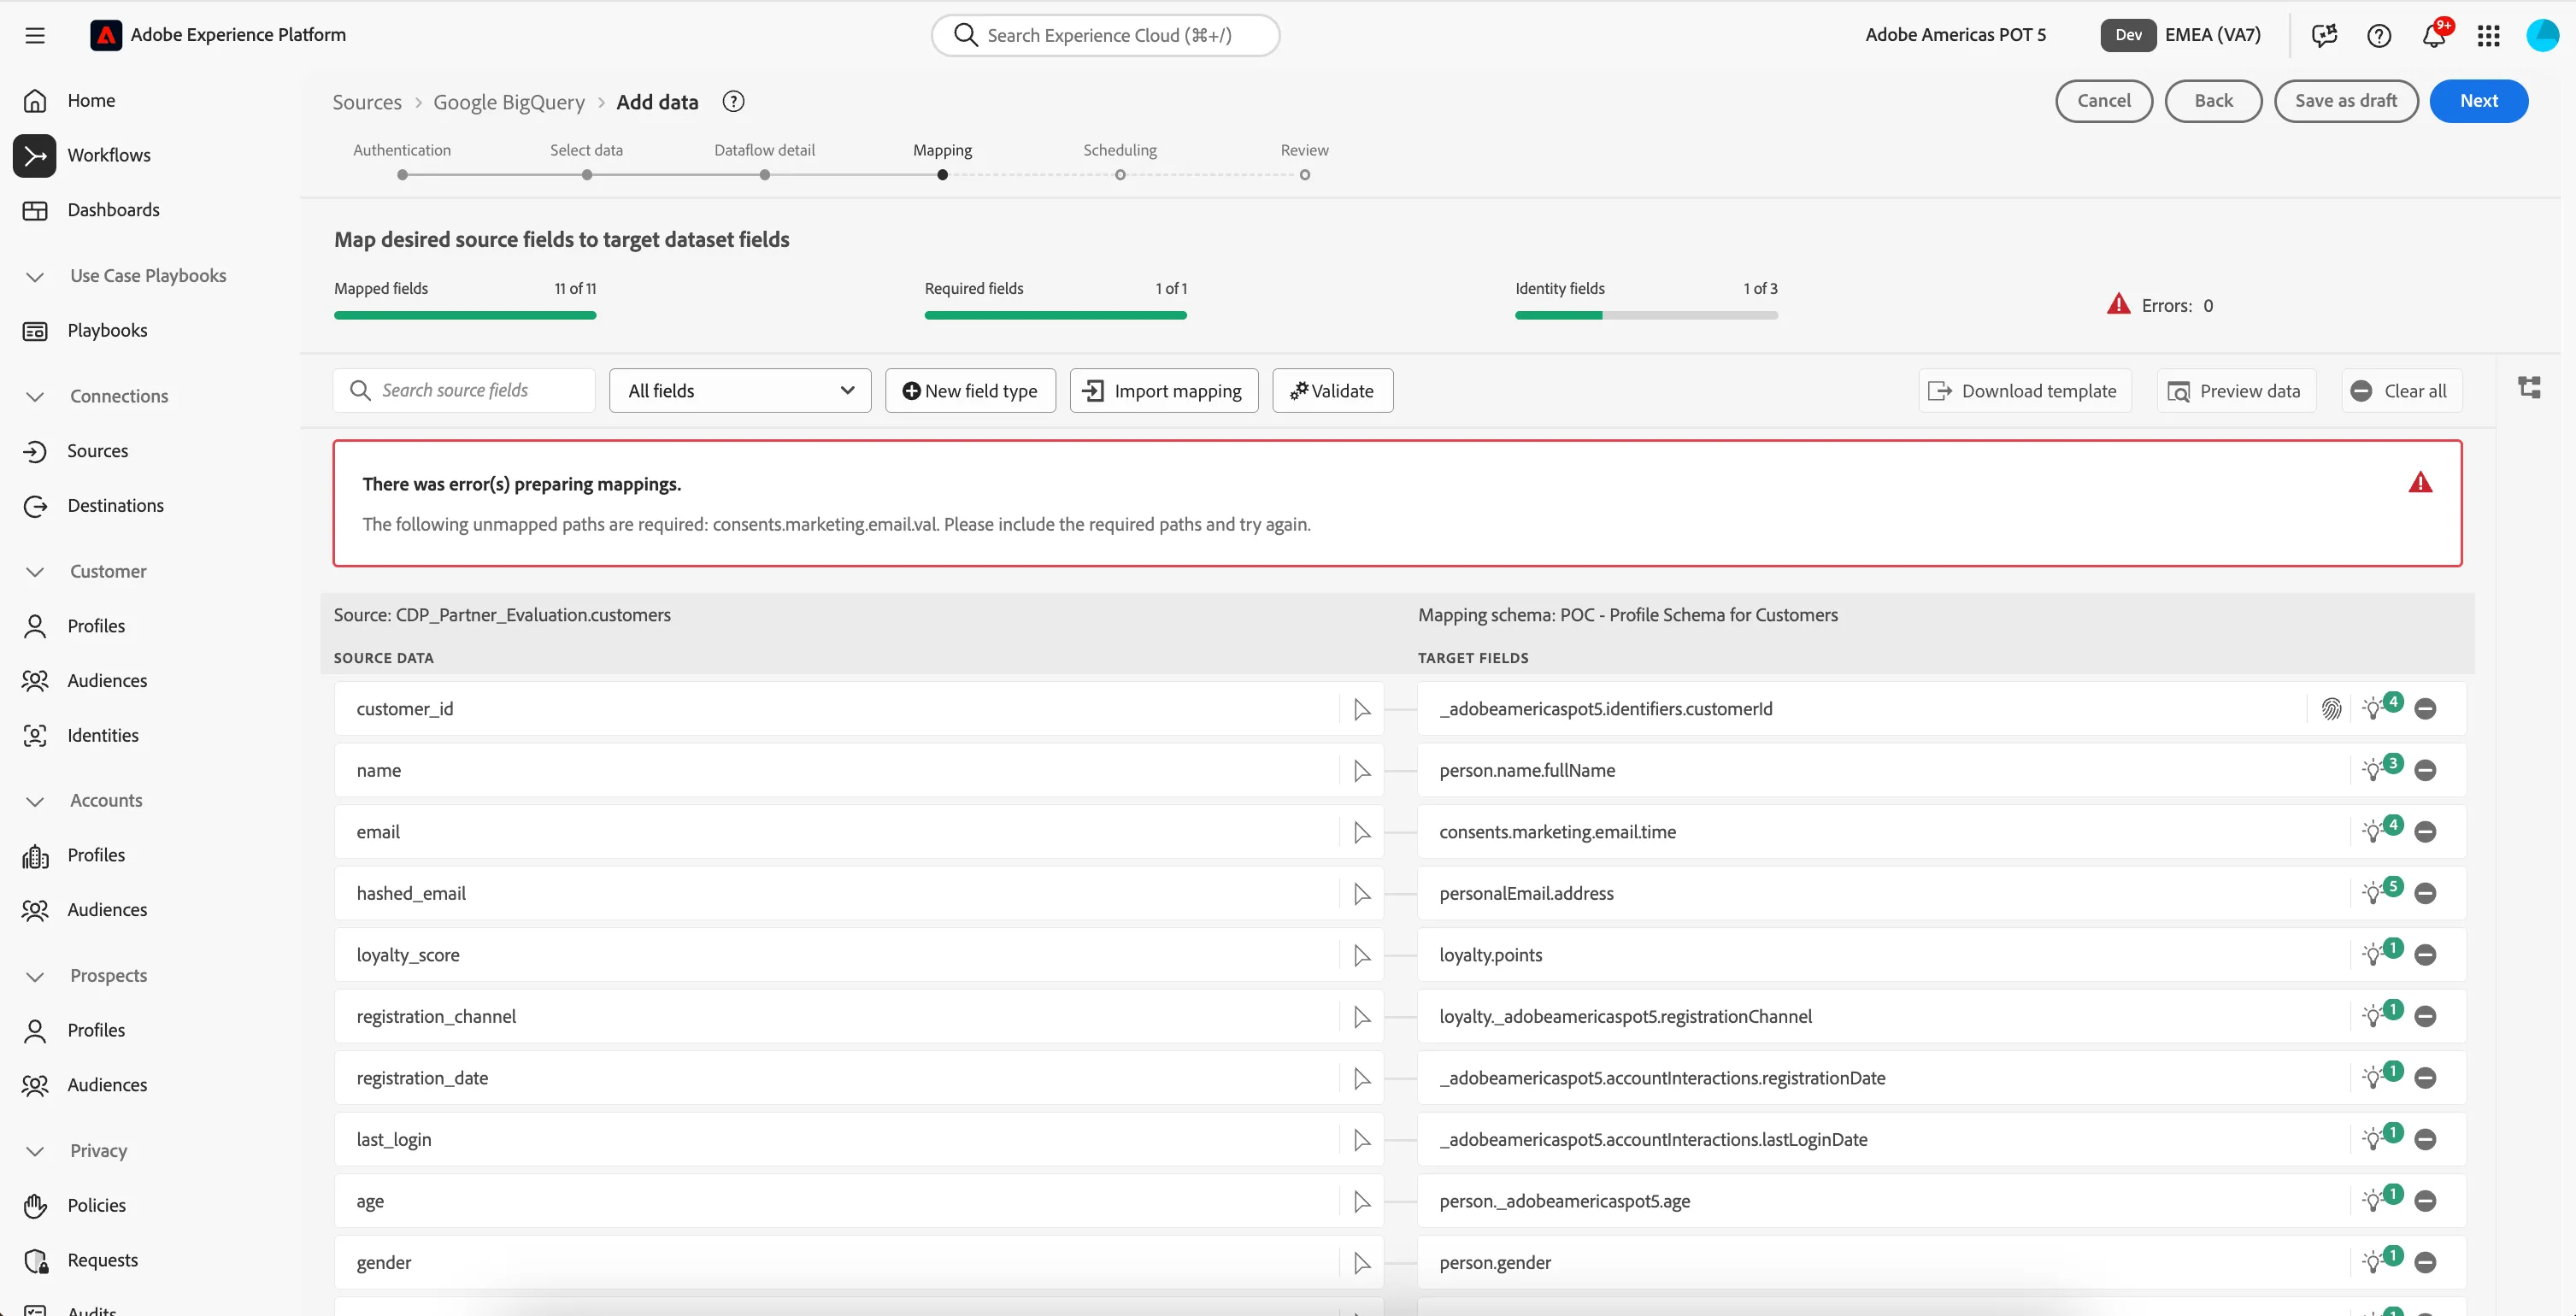2576x1316 pixels.
Task: Open the hamburger navigation menu
Action: (x=35, y=35)
